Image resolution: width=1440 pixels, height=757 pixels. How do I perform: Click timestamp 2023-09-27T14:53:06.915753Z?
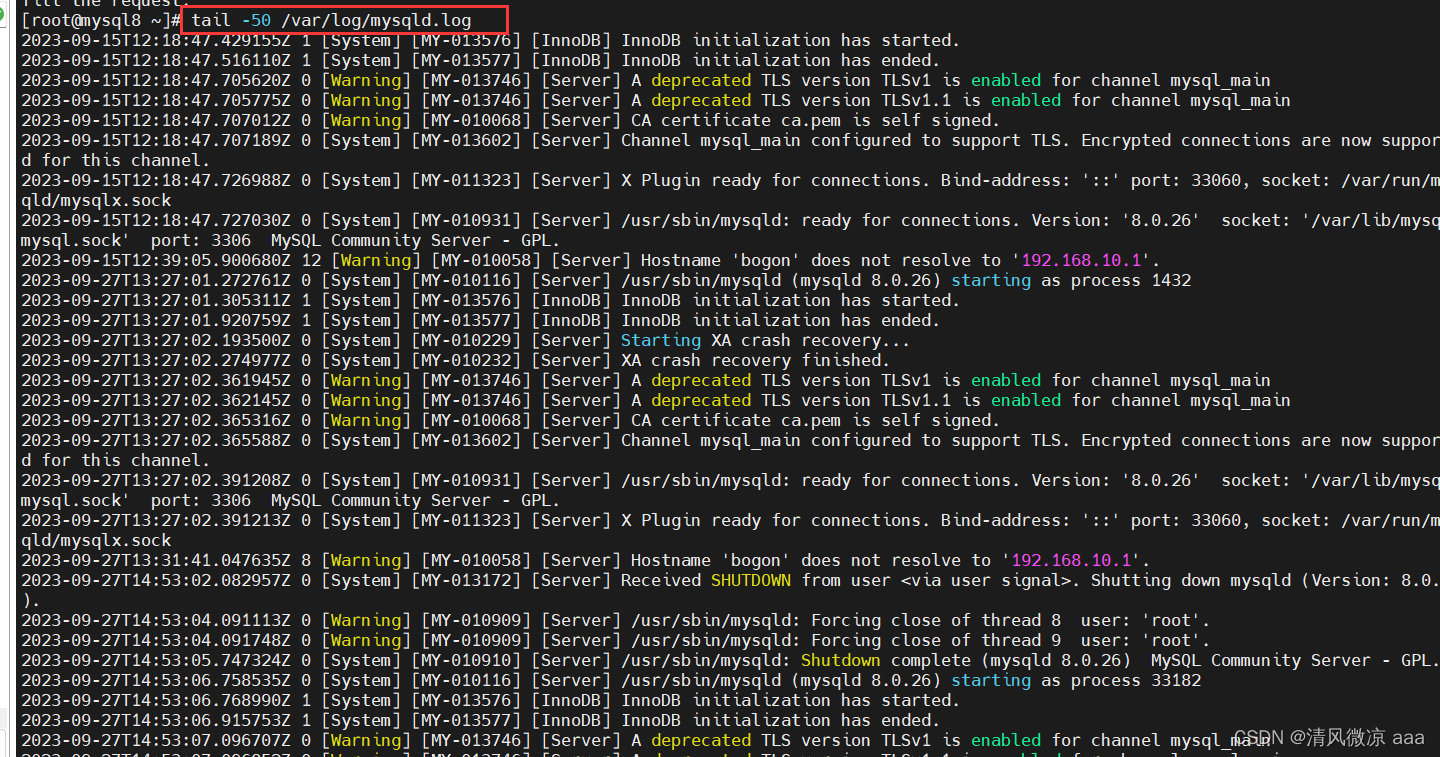156,720
